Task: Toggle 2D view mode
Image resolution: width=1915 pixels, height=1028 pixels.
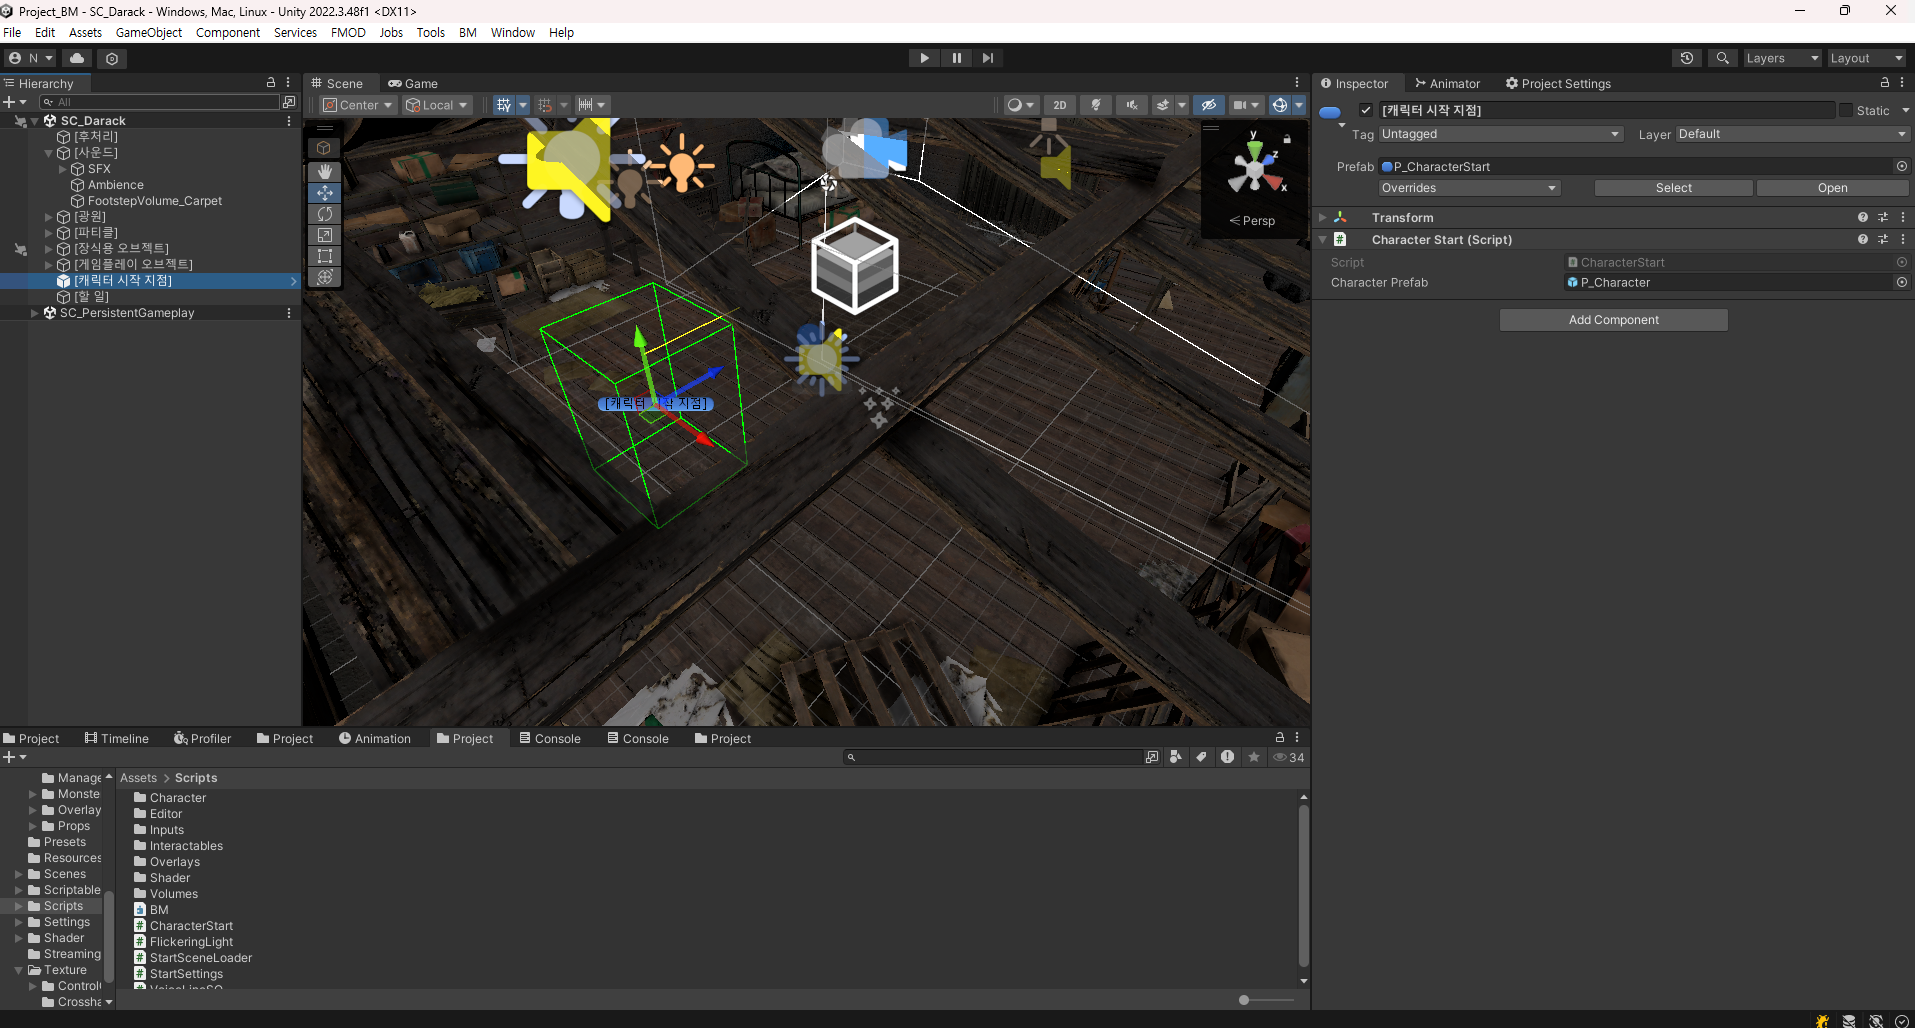Action: (1060, 105)
